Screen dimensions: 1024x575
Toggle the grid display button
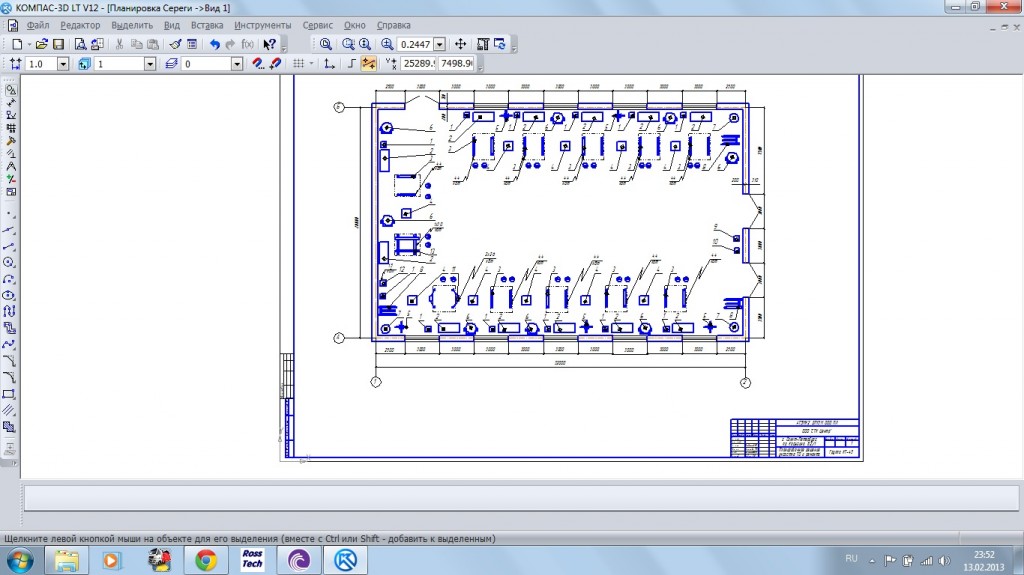[298, 64]
